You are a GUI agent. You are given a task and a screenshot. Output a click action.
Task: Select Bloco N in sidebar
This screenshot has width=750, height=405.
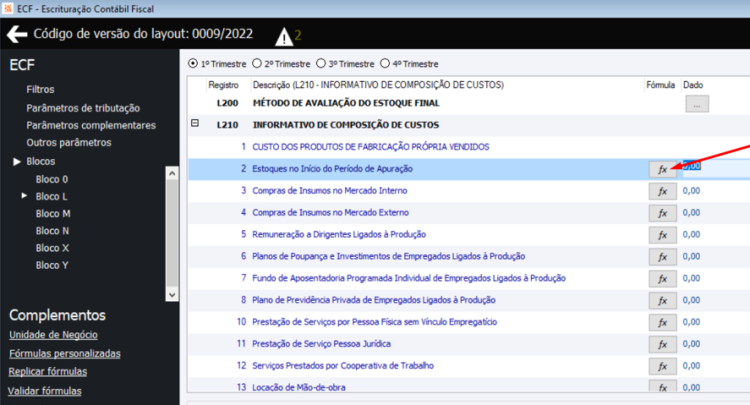[52, 231]
